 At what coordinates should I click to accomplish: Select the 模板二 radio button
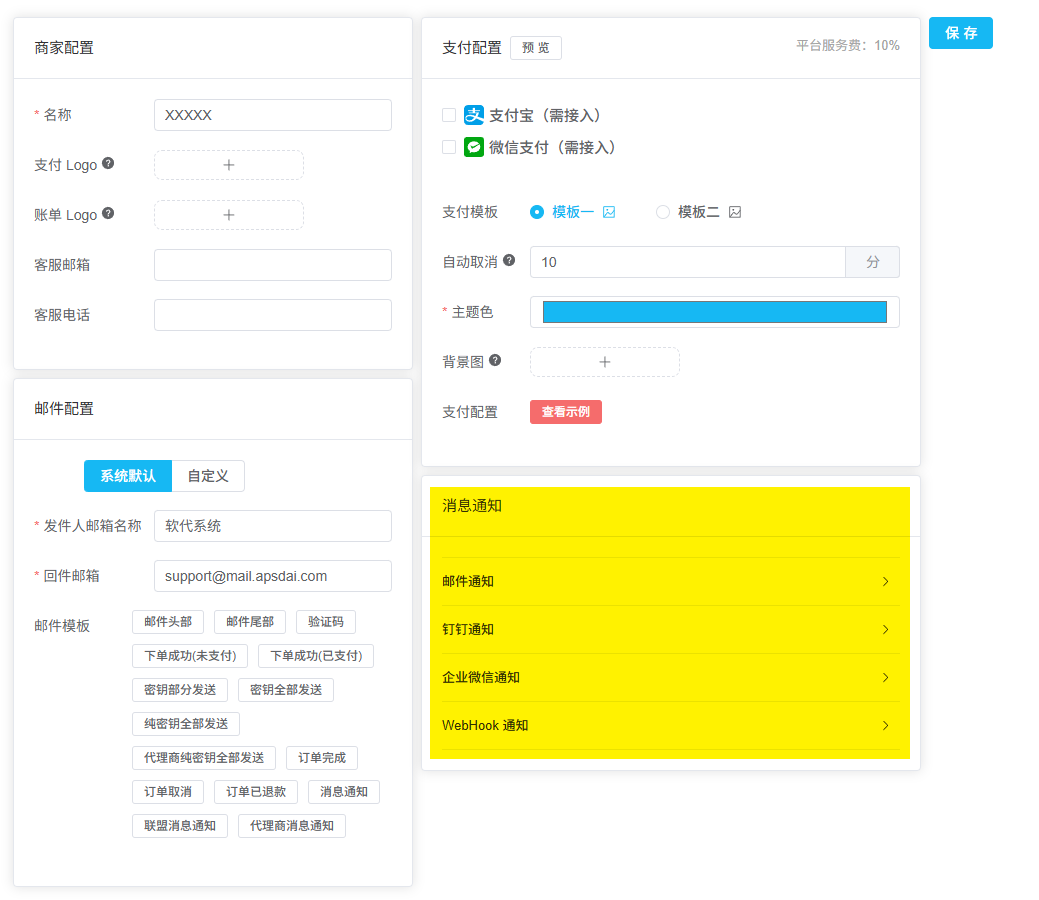(x=661, y=211)
